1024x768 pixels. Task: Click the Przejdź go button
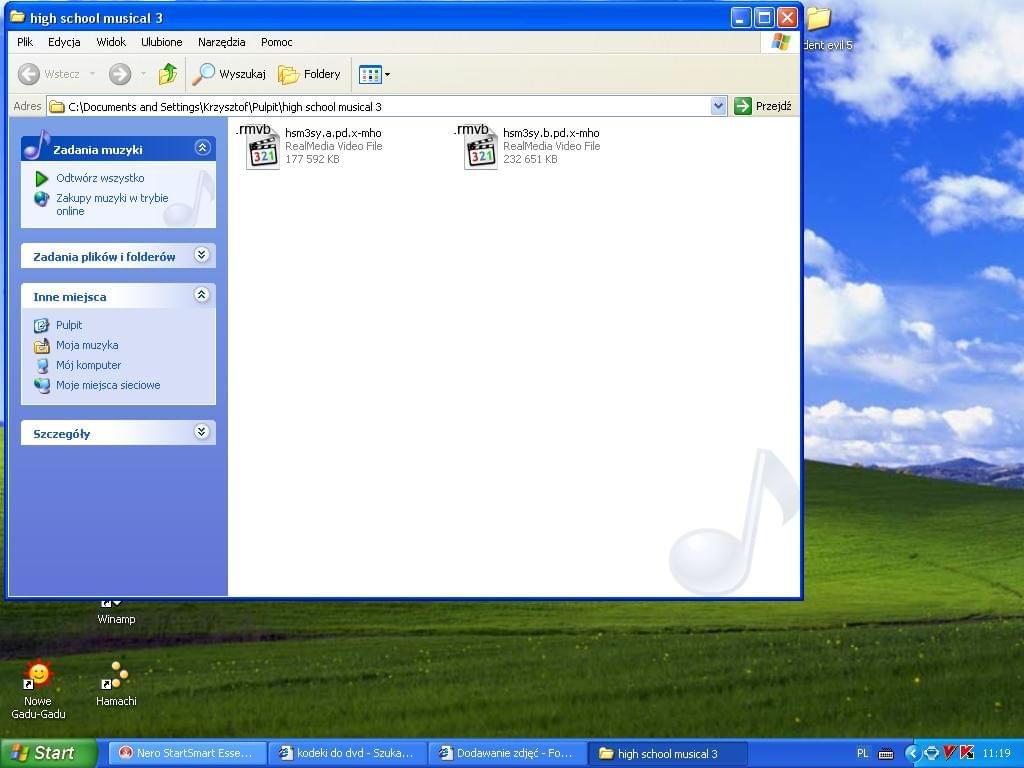click(x=763, y=106)
